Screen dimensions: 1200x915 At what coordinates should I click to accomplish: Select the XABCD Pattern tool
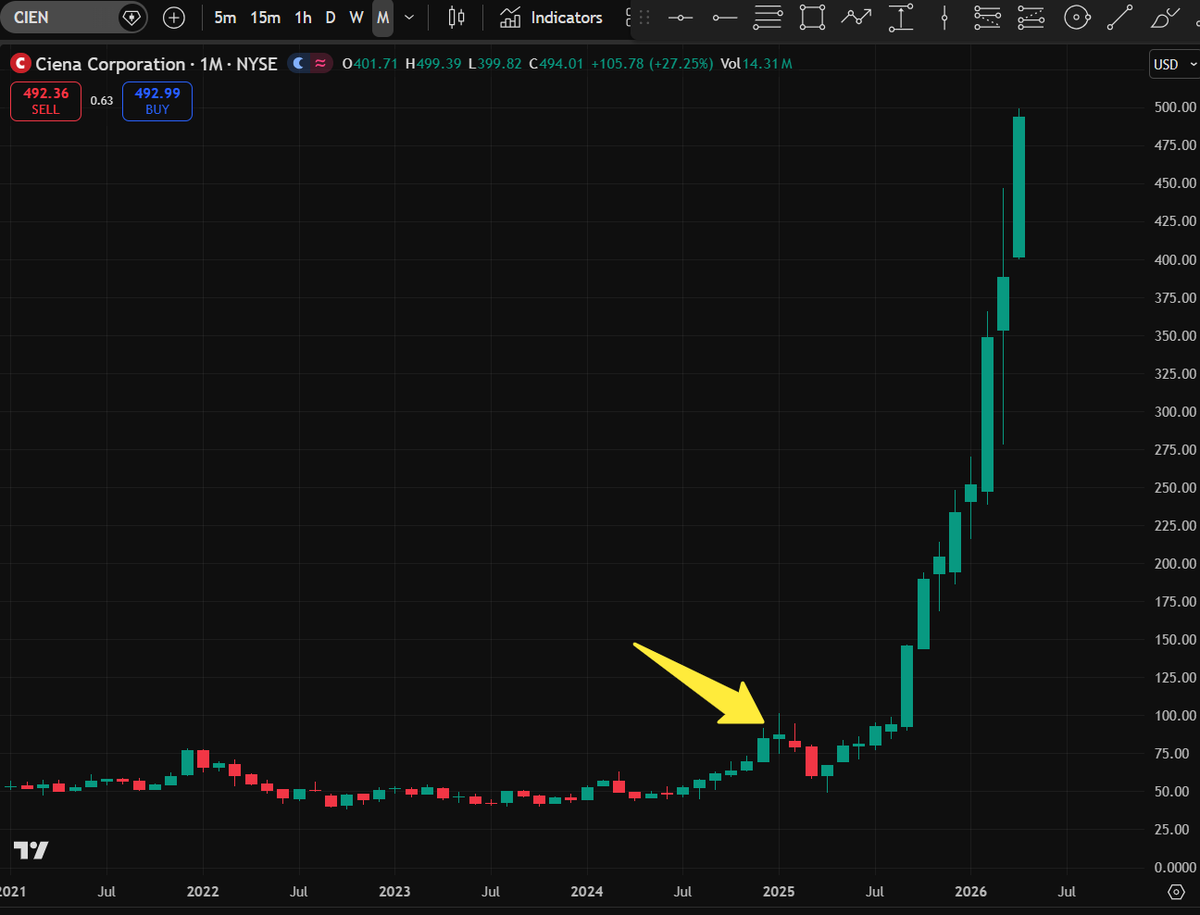click(855, 17)
